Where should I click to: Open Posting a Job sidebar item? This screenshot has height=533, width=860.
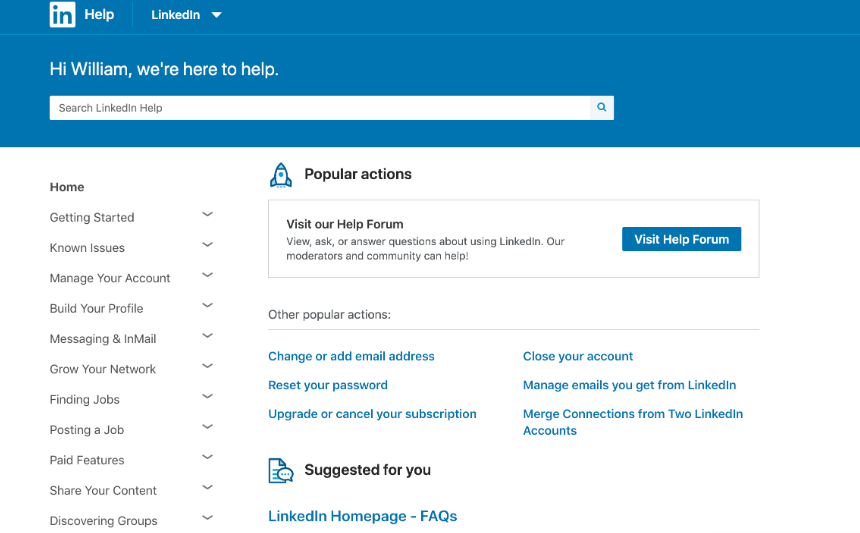[87, 430]
